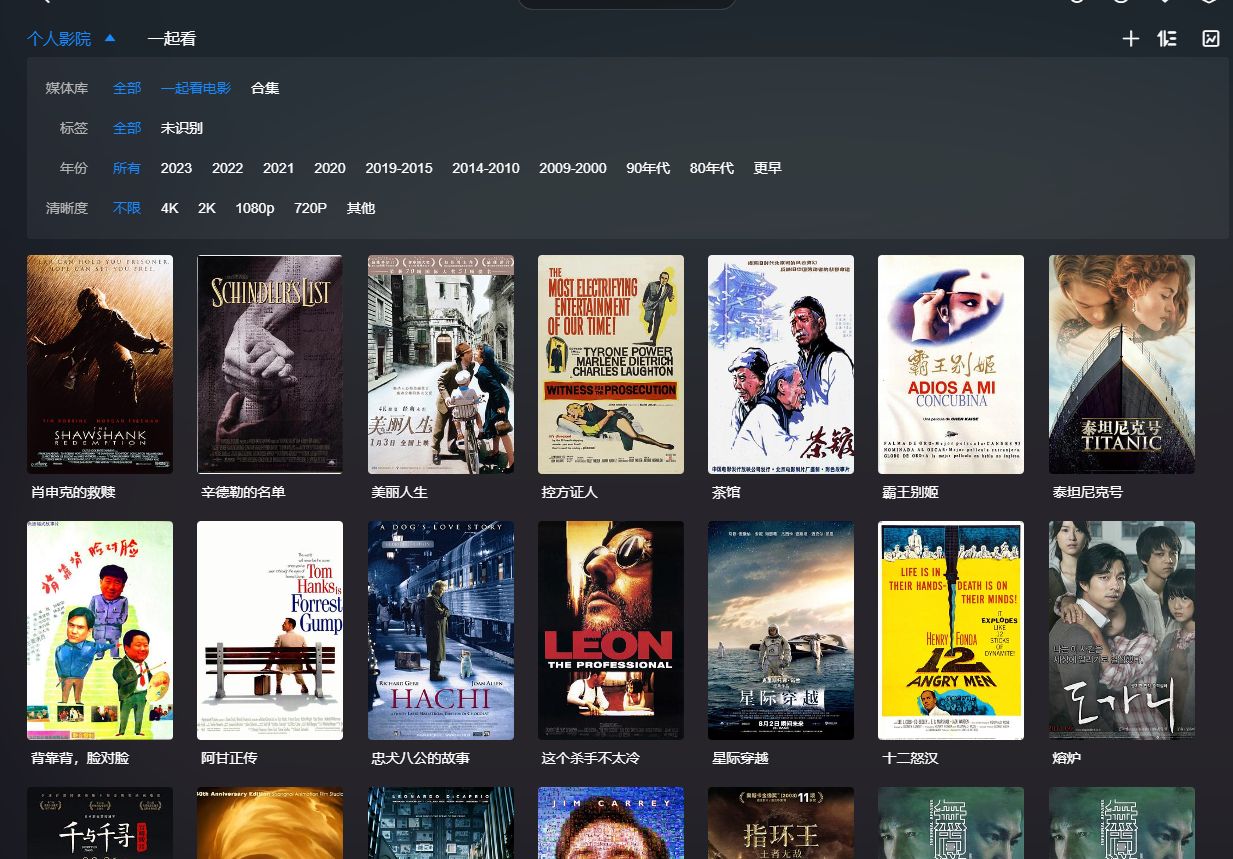Open the Titanic movie poster
Screen dimensions: 1233x859
click(x=1122, y=364)
